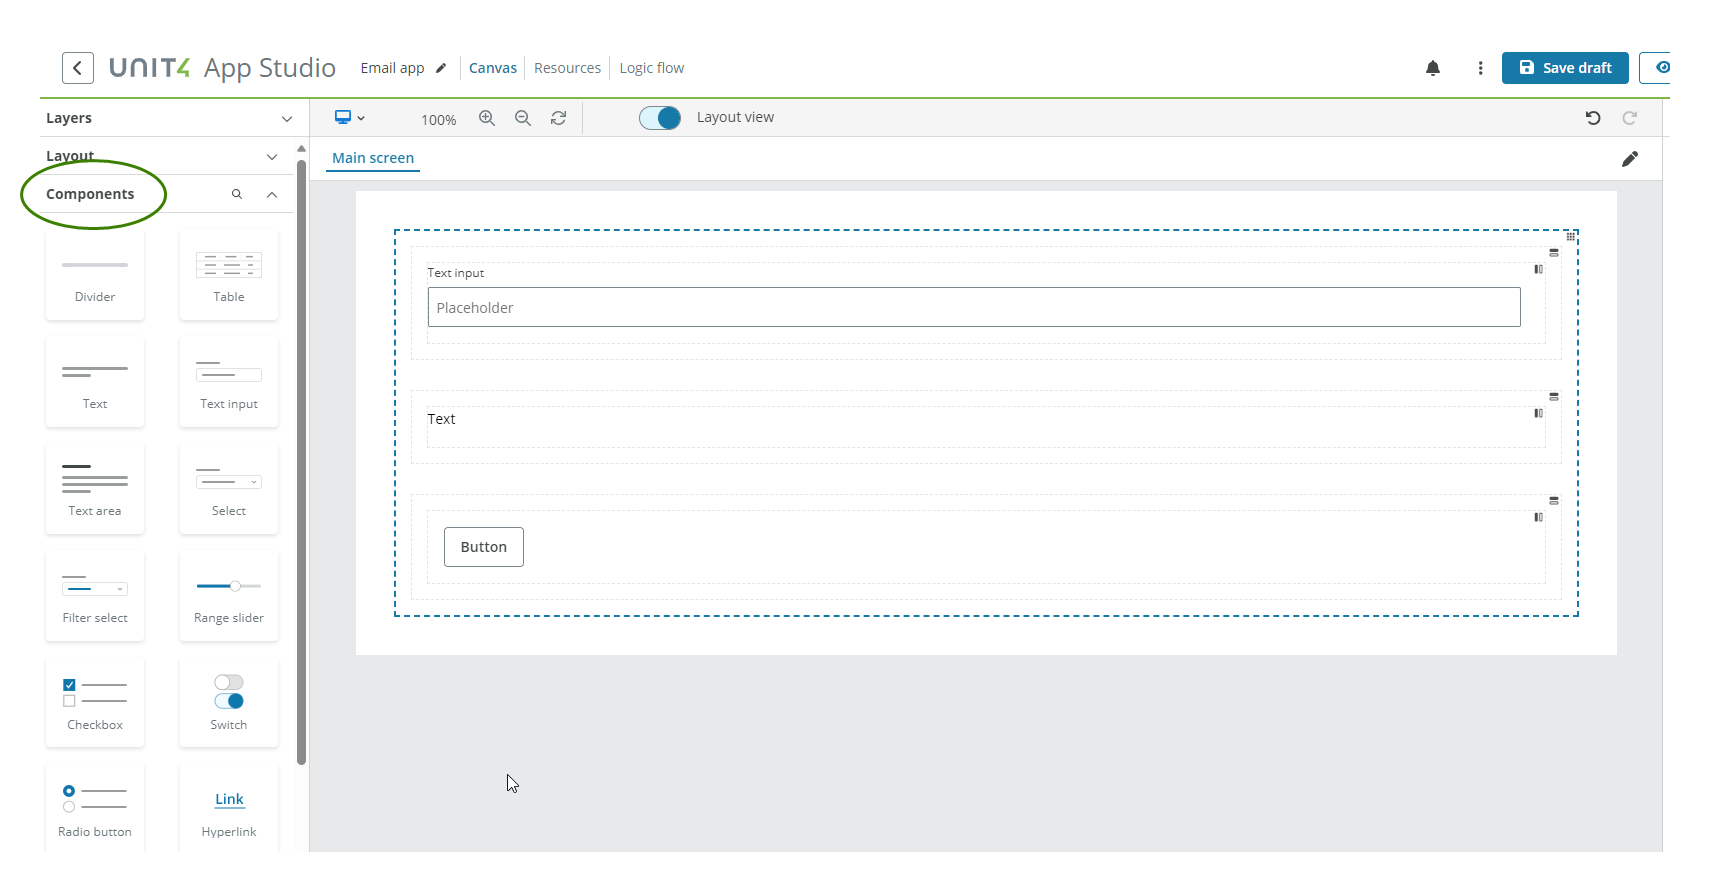Screen dimensions: 1710x892
Task: Undo the last action
Action: pyautogui.click(x=1593, y=118)
